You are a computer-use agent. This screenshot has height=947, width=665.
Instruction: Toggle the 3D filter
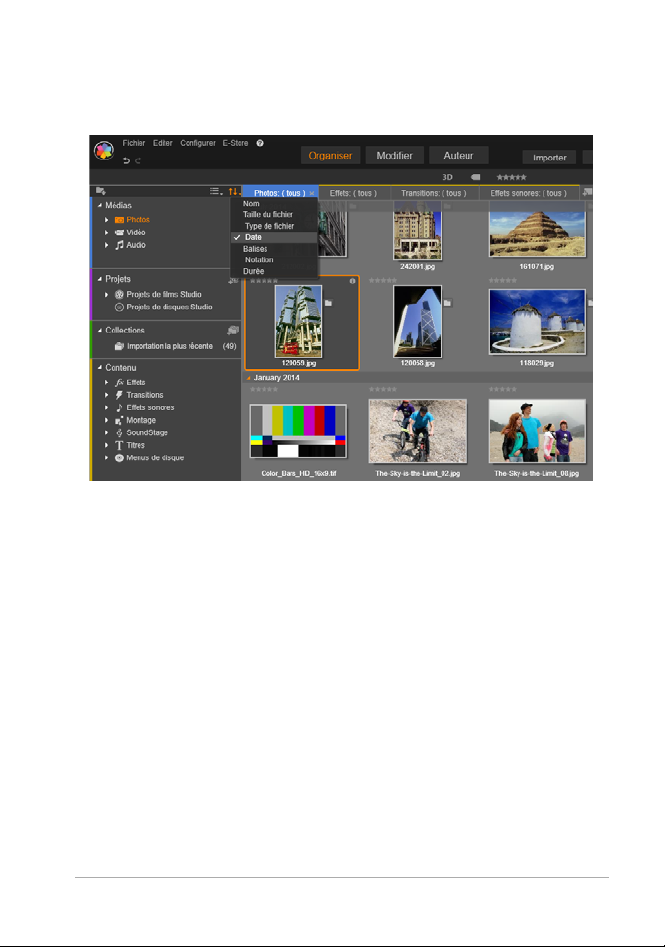click(448, 176)
